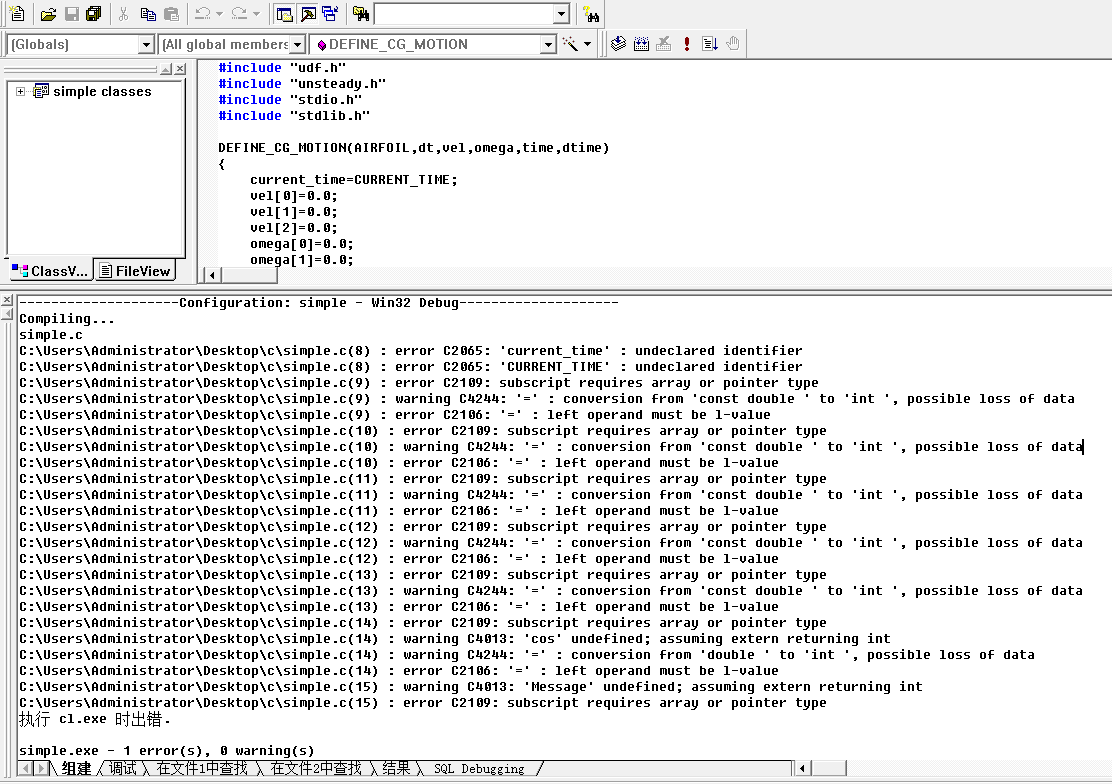Click the Save All icon

[94, 14]
